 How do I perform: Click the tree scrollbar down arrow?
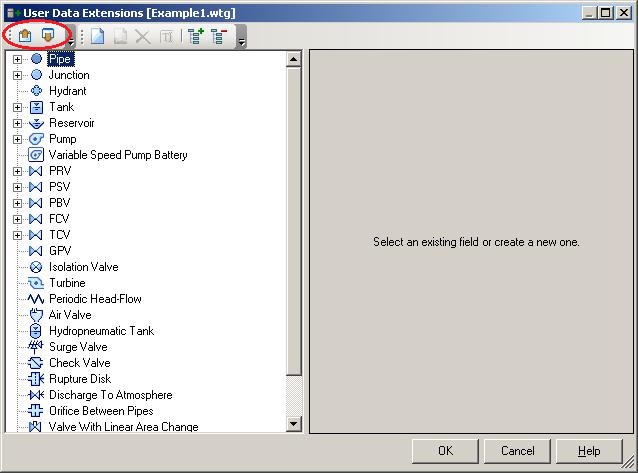click(x=293, y=424)
